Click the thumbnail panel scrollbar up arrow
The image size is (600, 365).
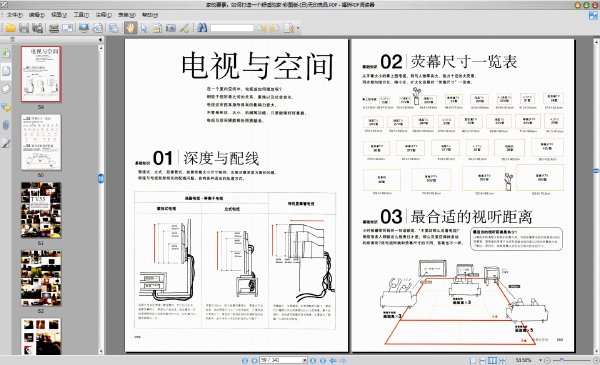pyautogui.click(x=101, y=48)
